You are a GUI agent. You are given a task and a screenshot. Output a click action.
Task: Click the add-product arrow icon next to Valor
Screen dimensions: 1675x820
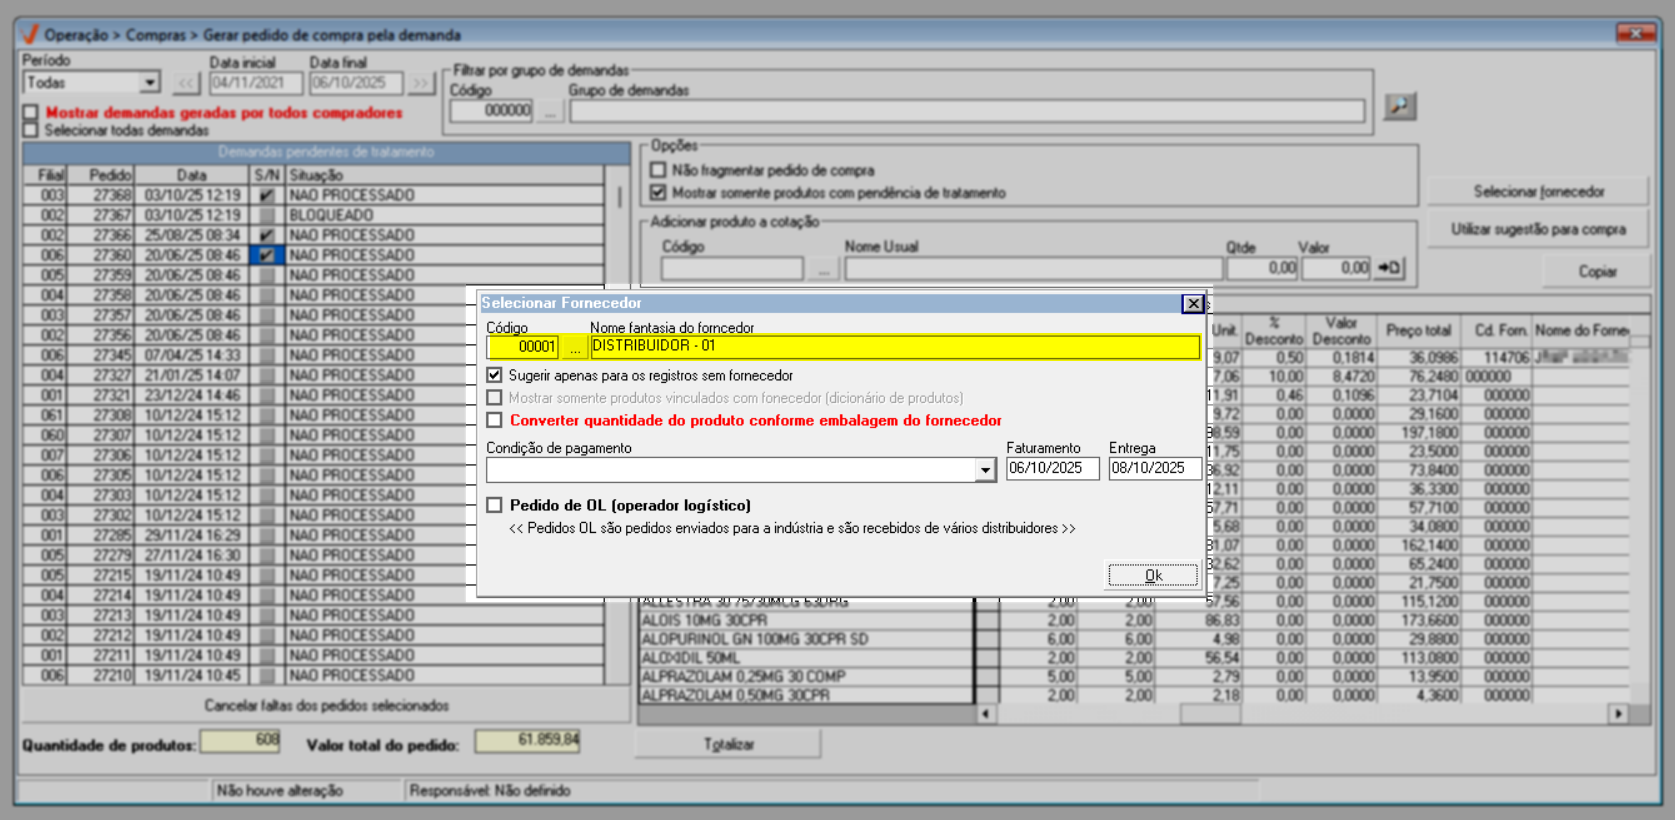click(1389, 268)
